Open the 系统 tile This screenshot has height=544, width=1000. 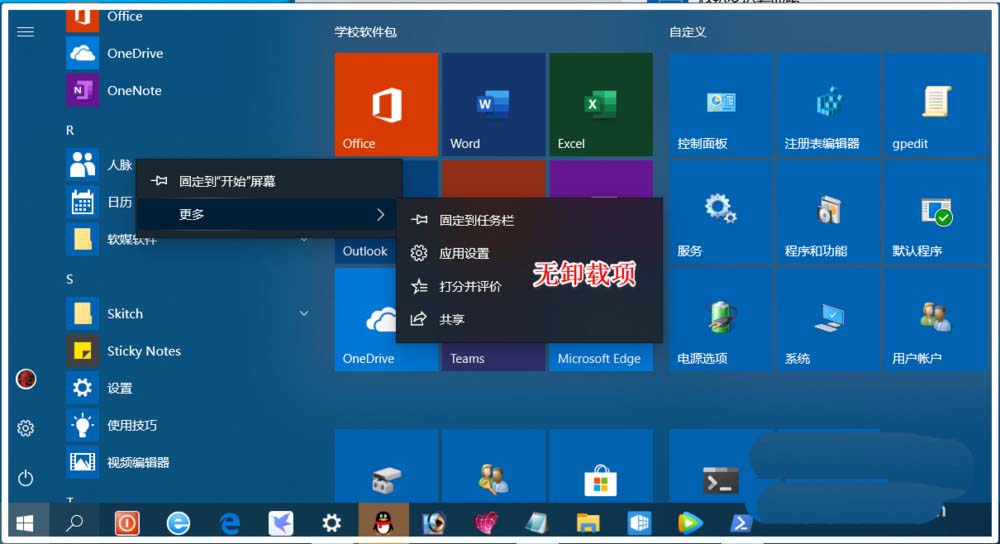(828, 319)
